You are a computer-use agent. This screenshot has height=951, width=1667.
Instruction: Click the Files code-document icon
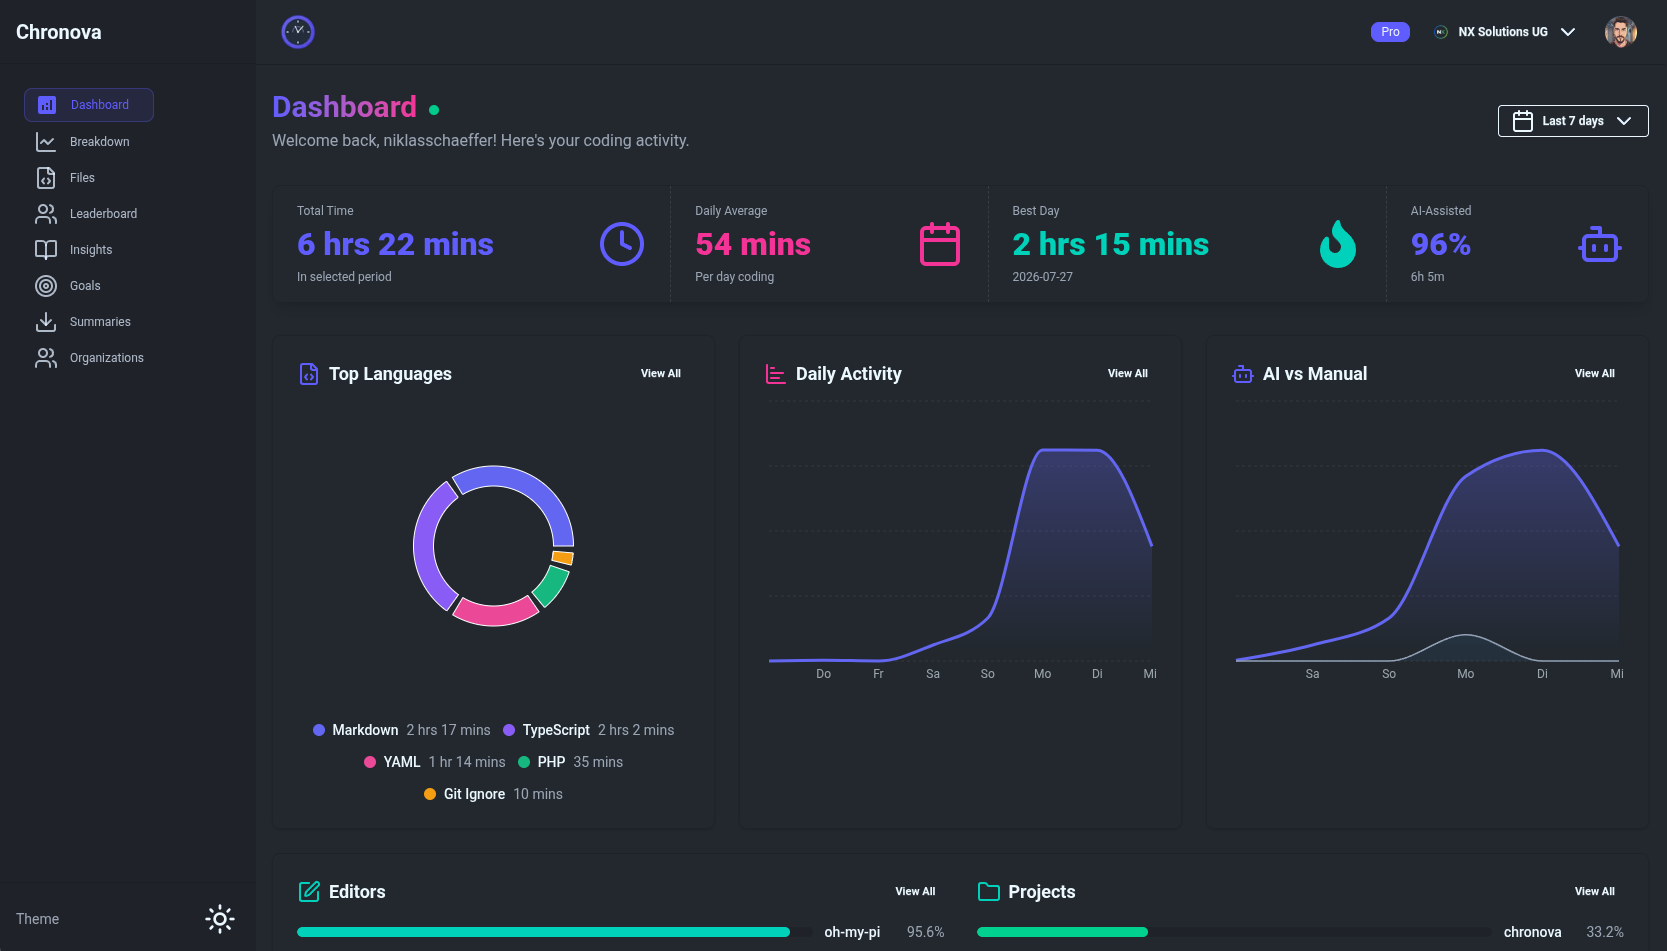(46, 178)
